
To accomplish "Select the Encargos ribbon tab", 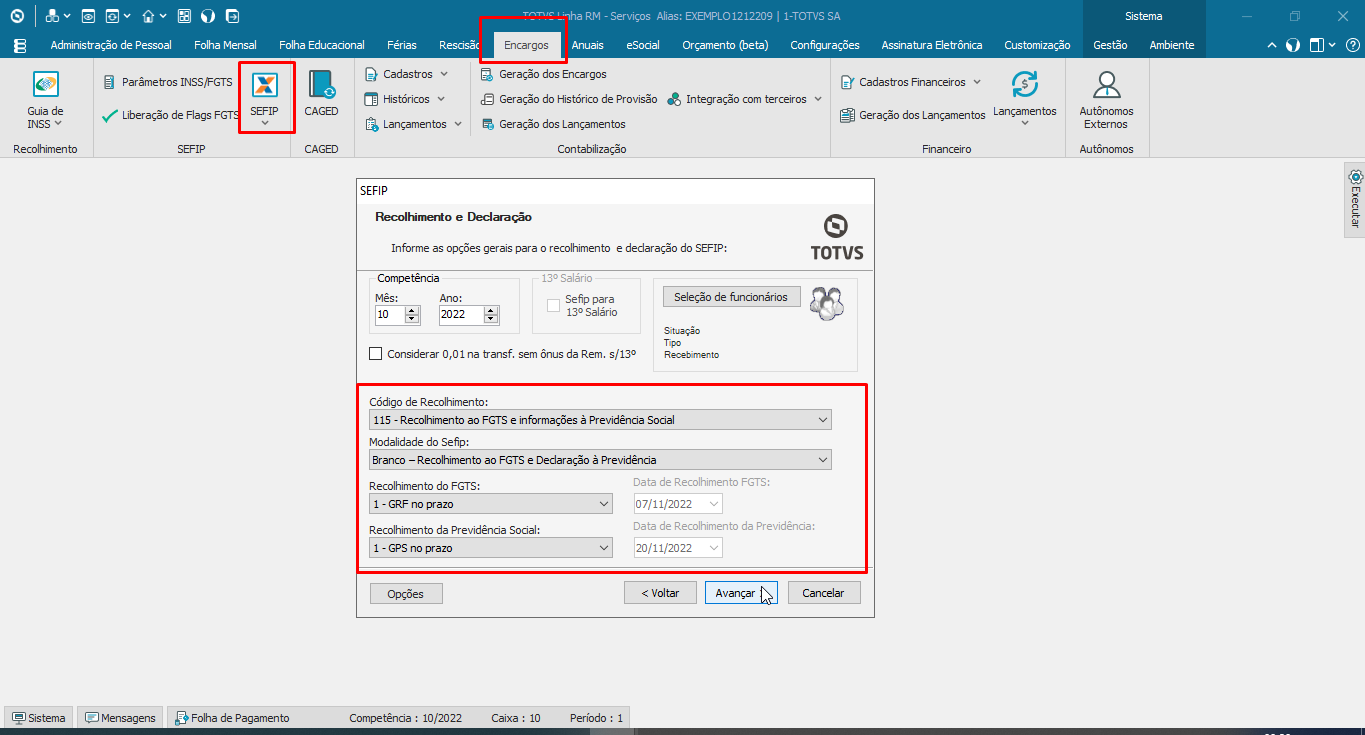I will pyautogui.click(x=526, y=45).
